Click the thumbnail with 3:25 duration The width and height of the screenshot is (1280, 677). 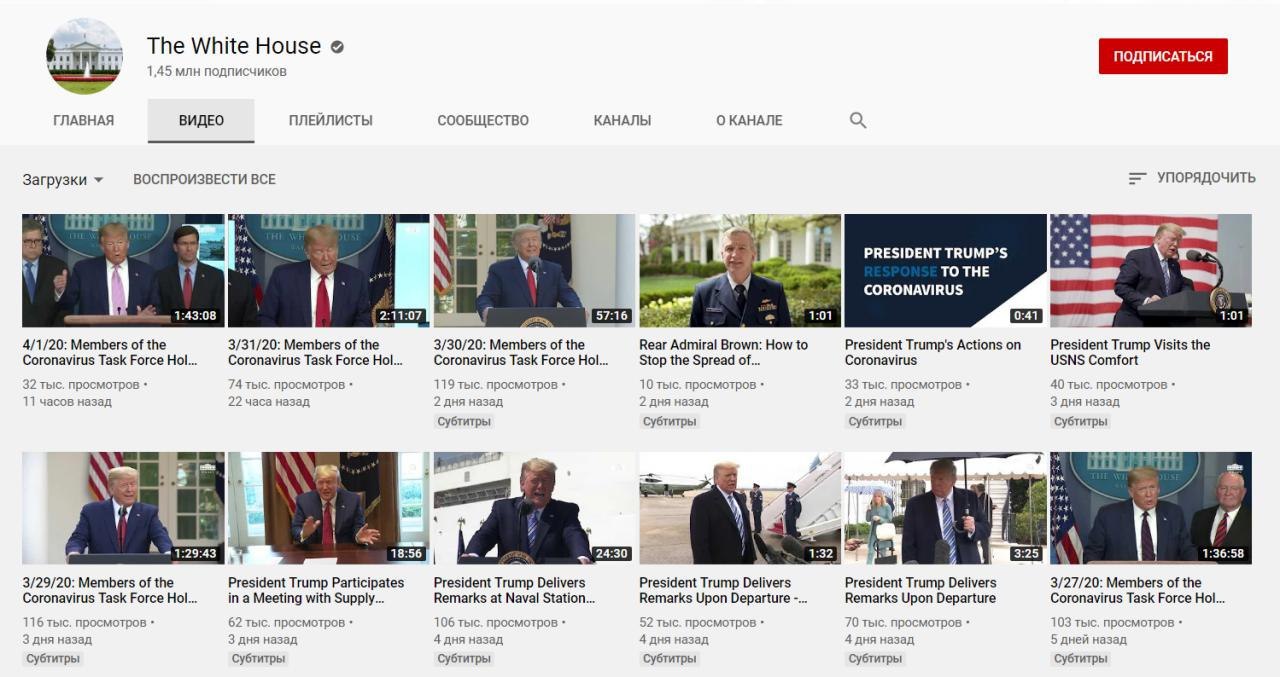[946, 508]
